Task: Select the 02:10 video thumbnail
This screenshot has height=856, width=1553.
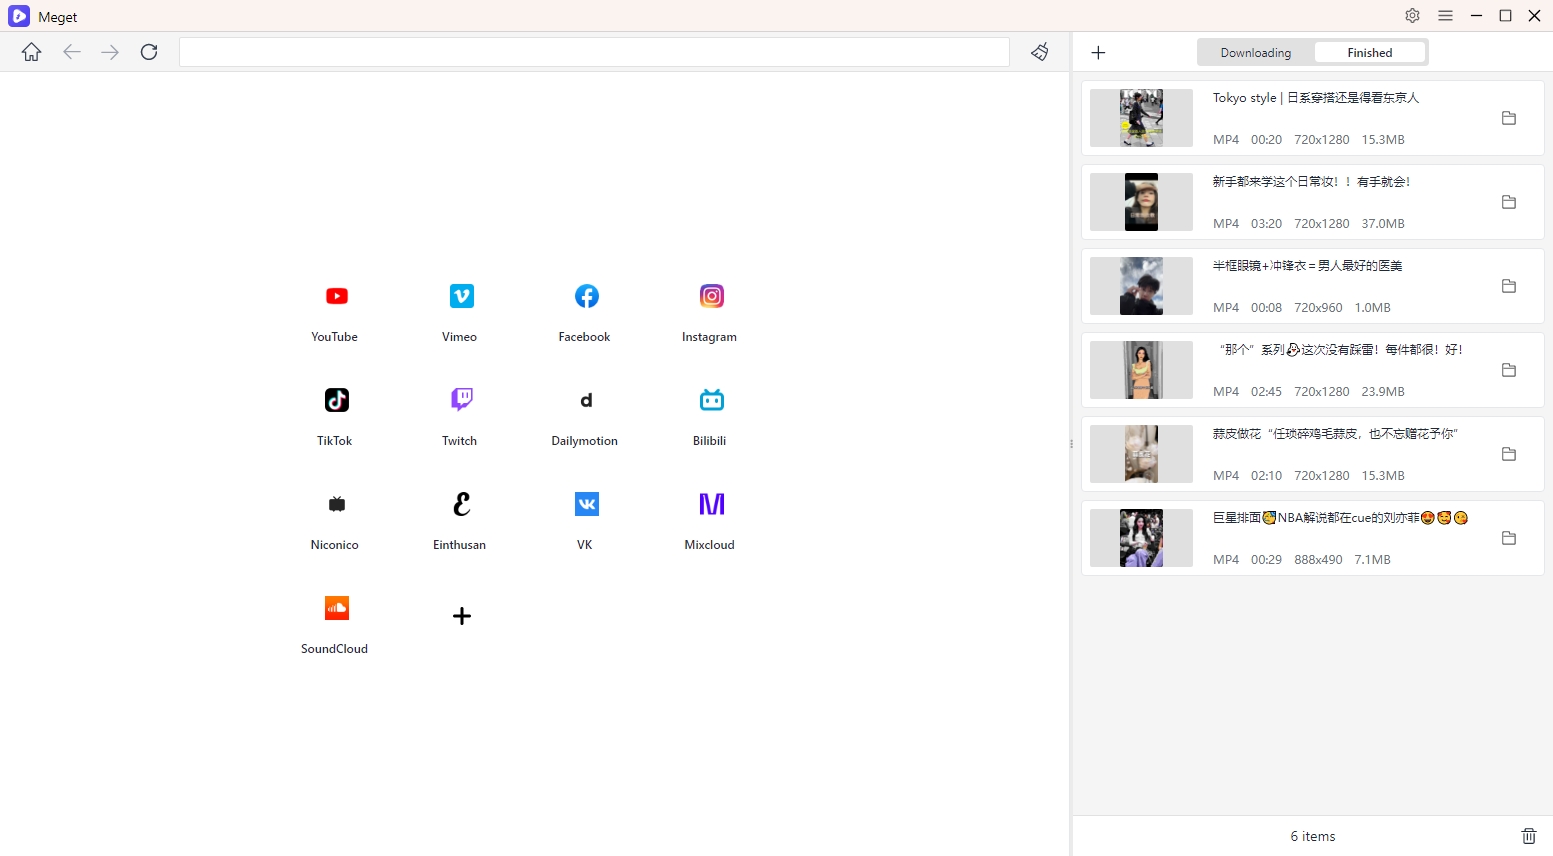Action: click(x=1141, y=454)
